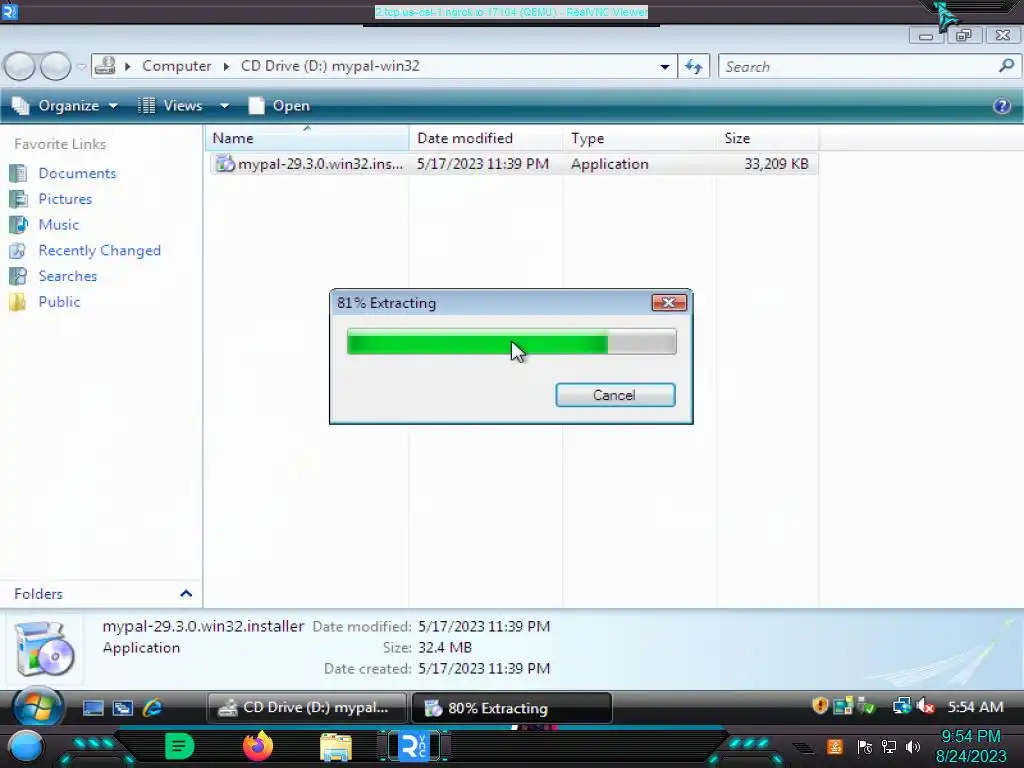Click the muted volume tray icon in Vista

tap(925, 706)
